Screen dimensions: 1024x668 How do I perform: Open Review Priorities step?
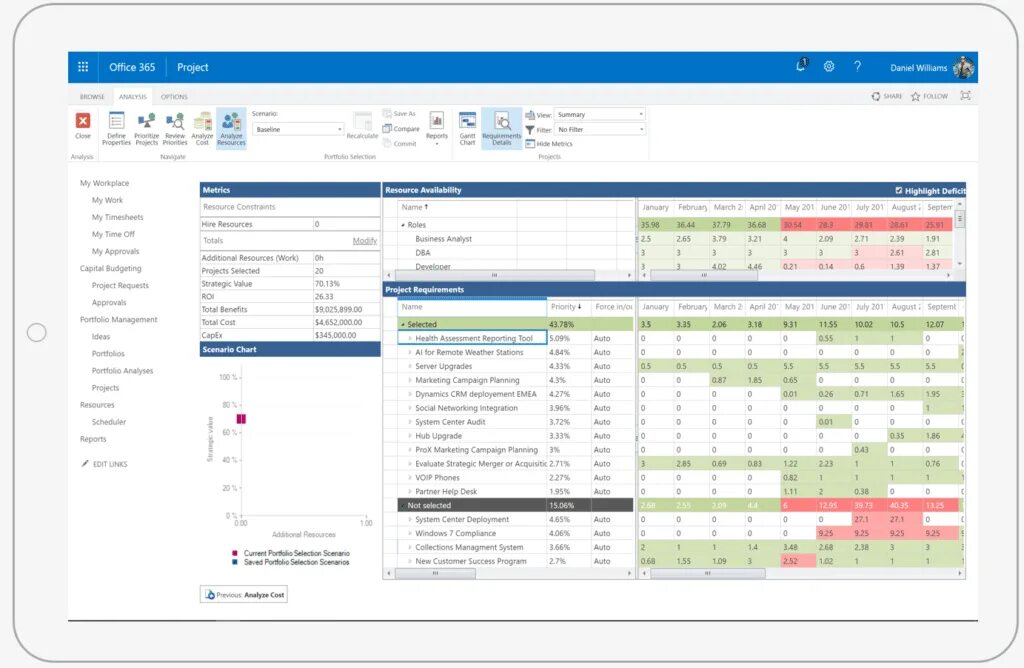pyautogui.click(x=174, y=128)
